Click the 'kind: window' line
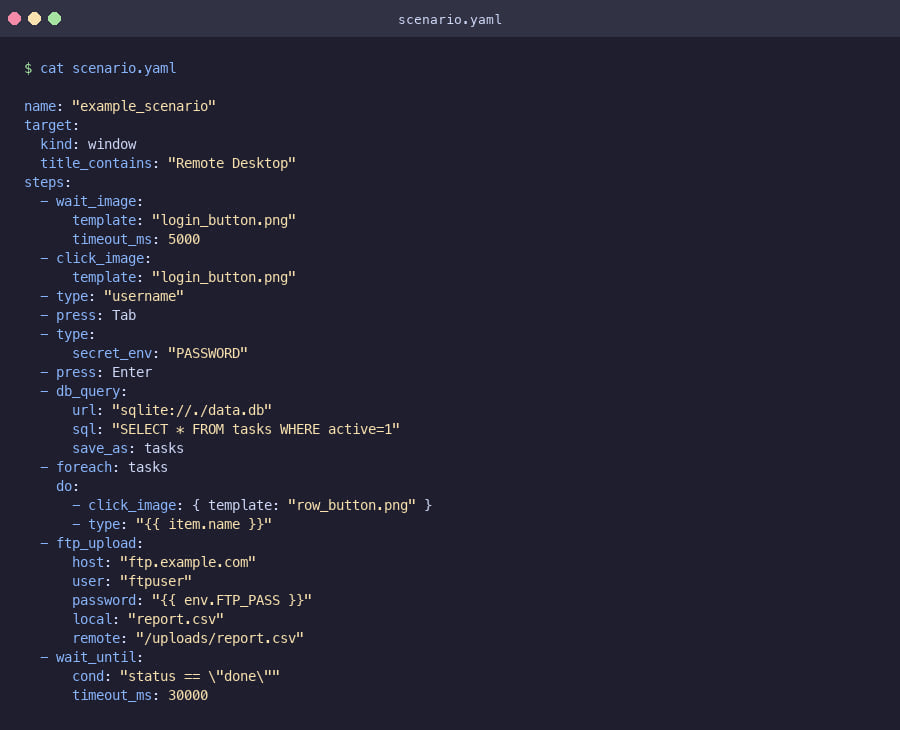Viewport: 900px width, 730px height. 88,144
